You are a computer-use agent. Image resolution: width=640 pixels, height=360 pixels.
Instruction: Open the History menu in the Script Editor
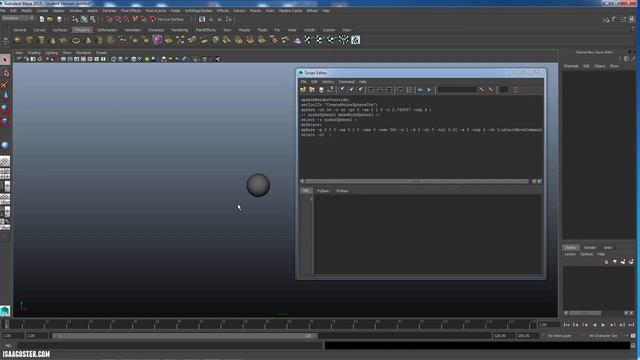click(x=328, y=82)
